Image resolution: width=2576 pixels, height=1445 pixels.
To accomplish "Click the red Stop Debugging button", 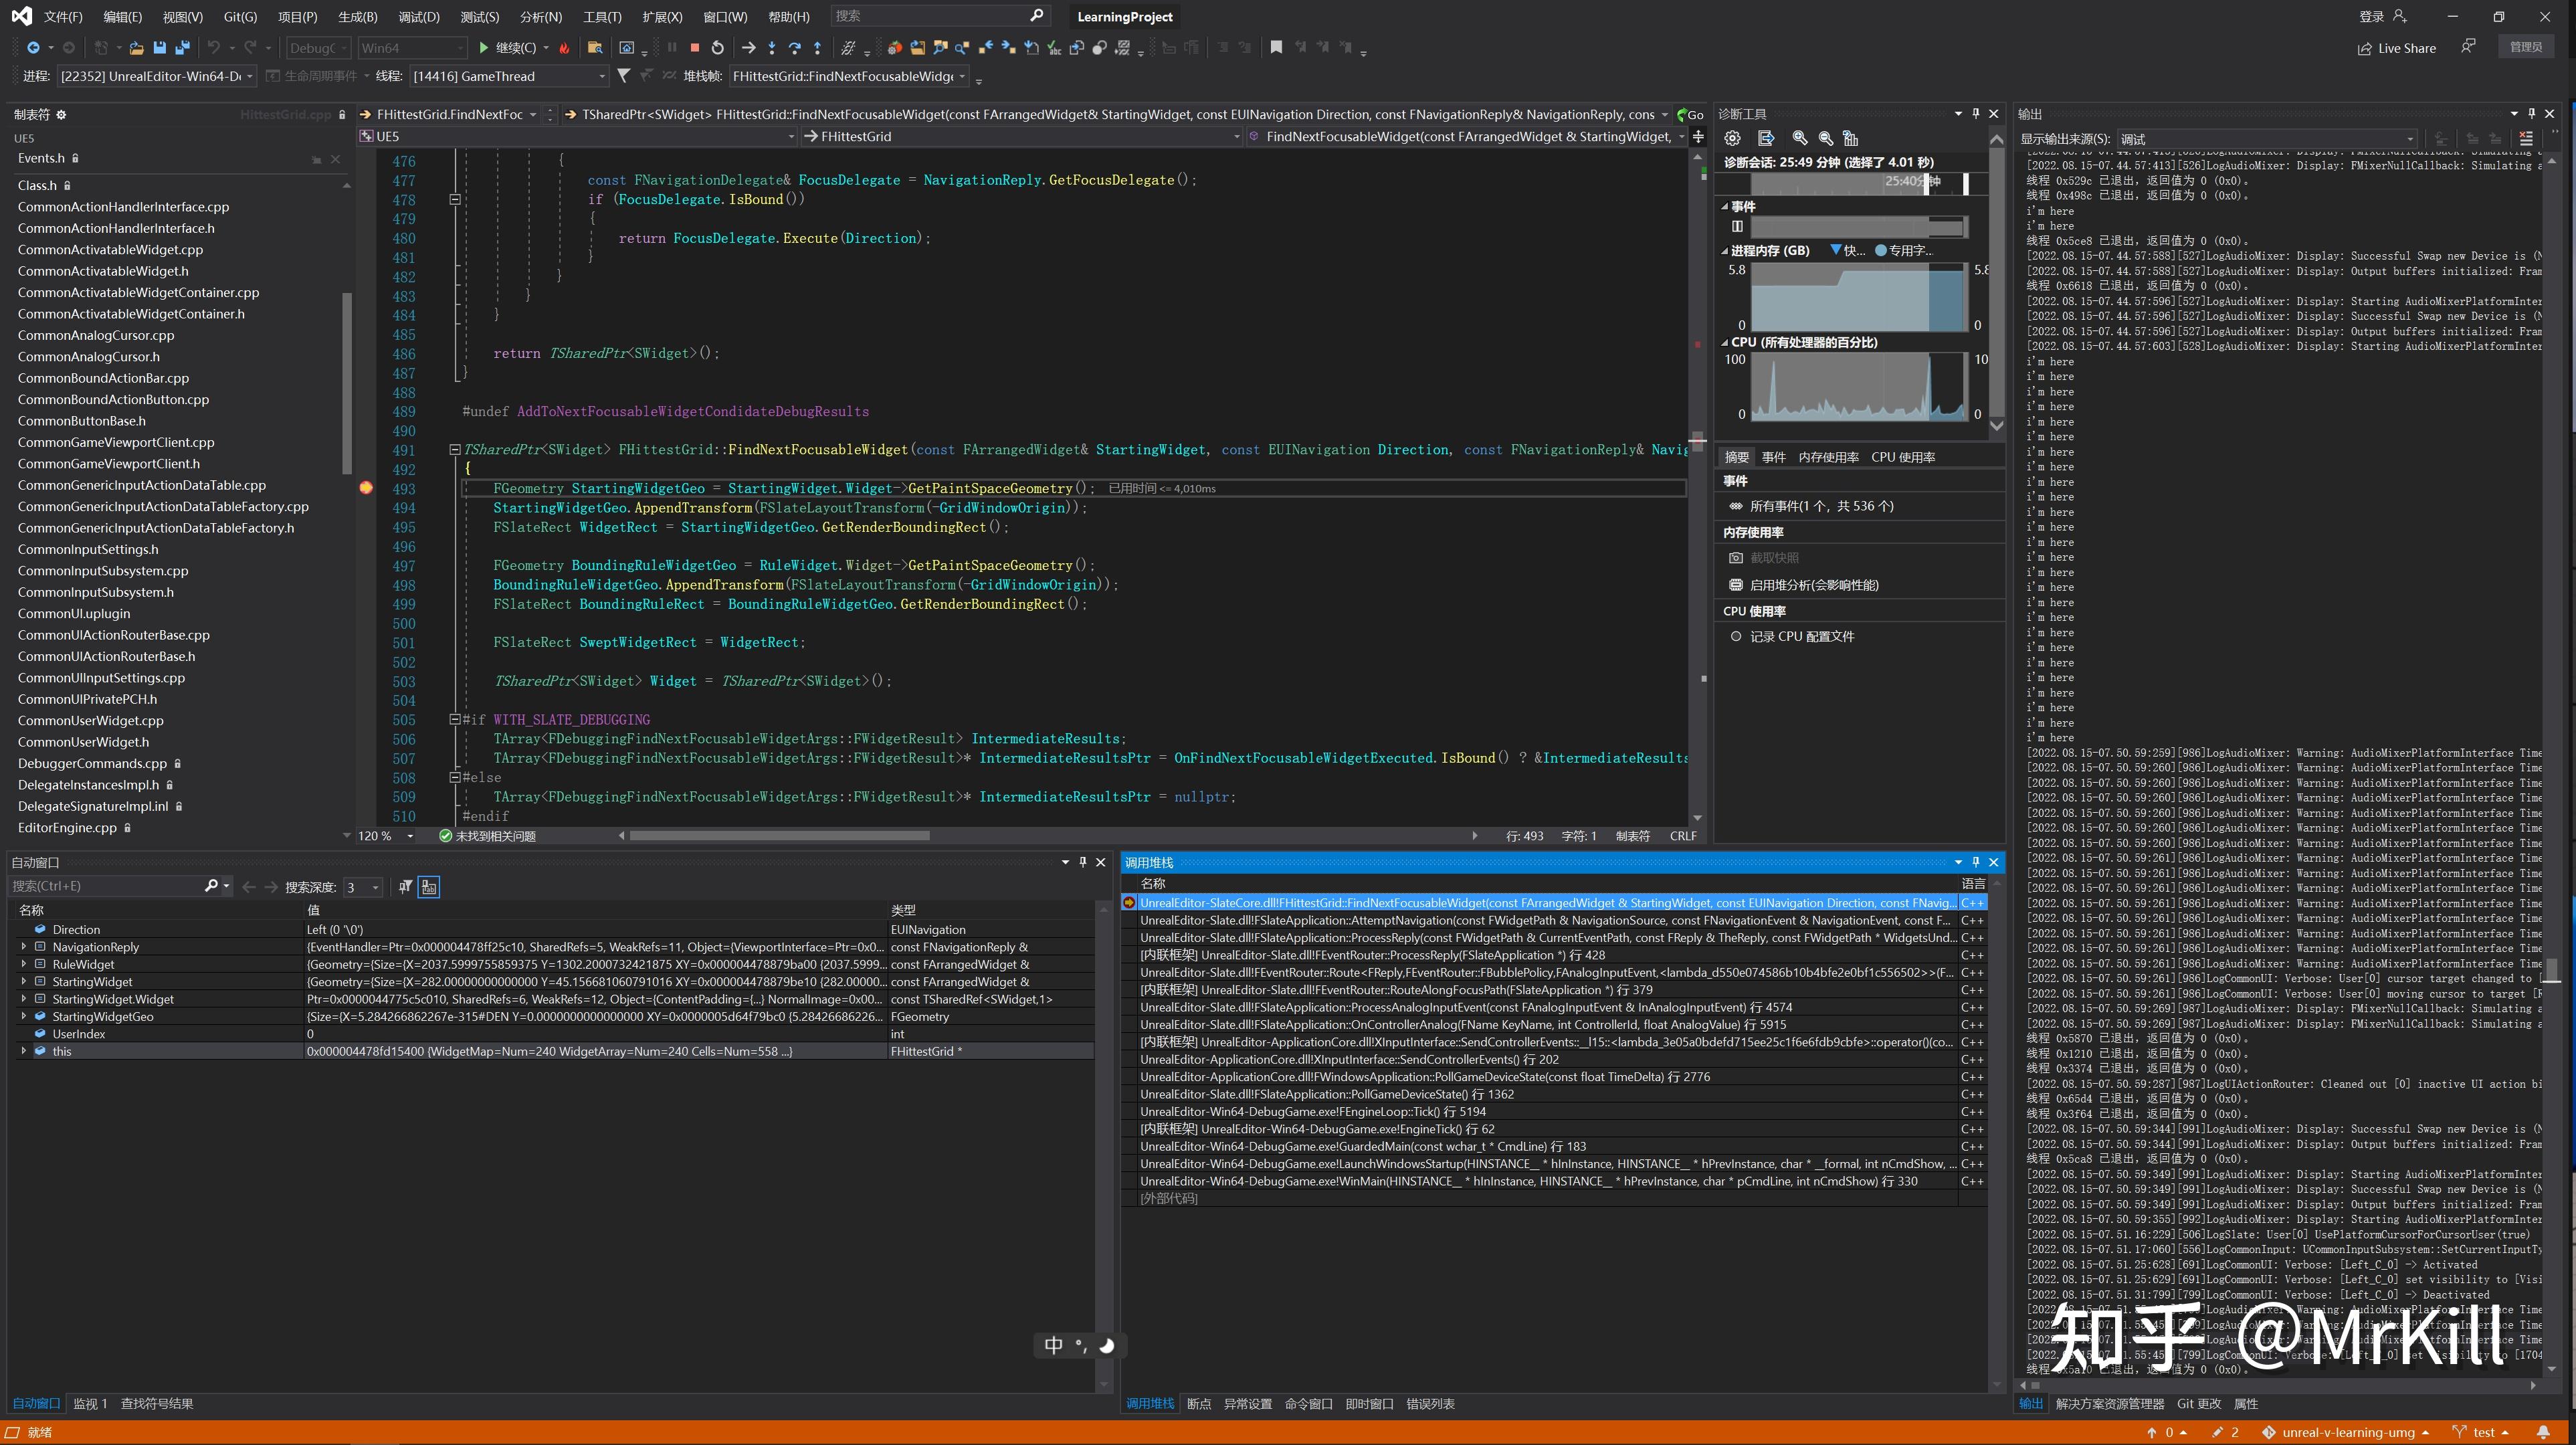I will (x=694, y=48).
